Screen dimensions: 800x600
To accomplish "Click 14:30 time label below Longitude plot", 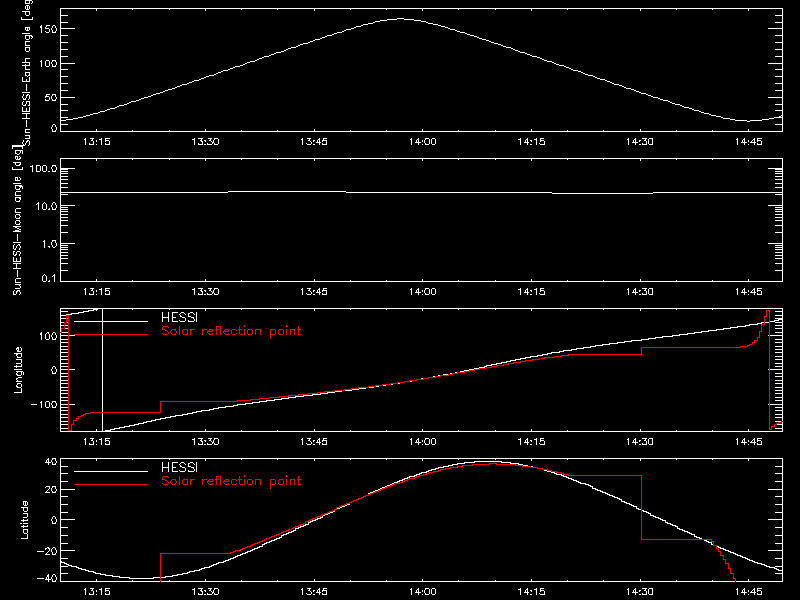I will (x=640, y=441).
